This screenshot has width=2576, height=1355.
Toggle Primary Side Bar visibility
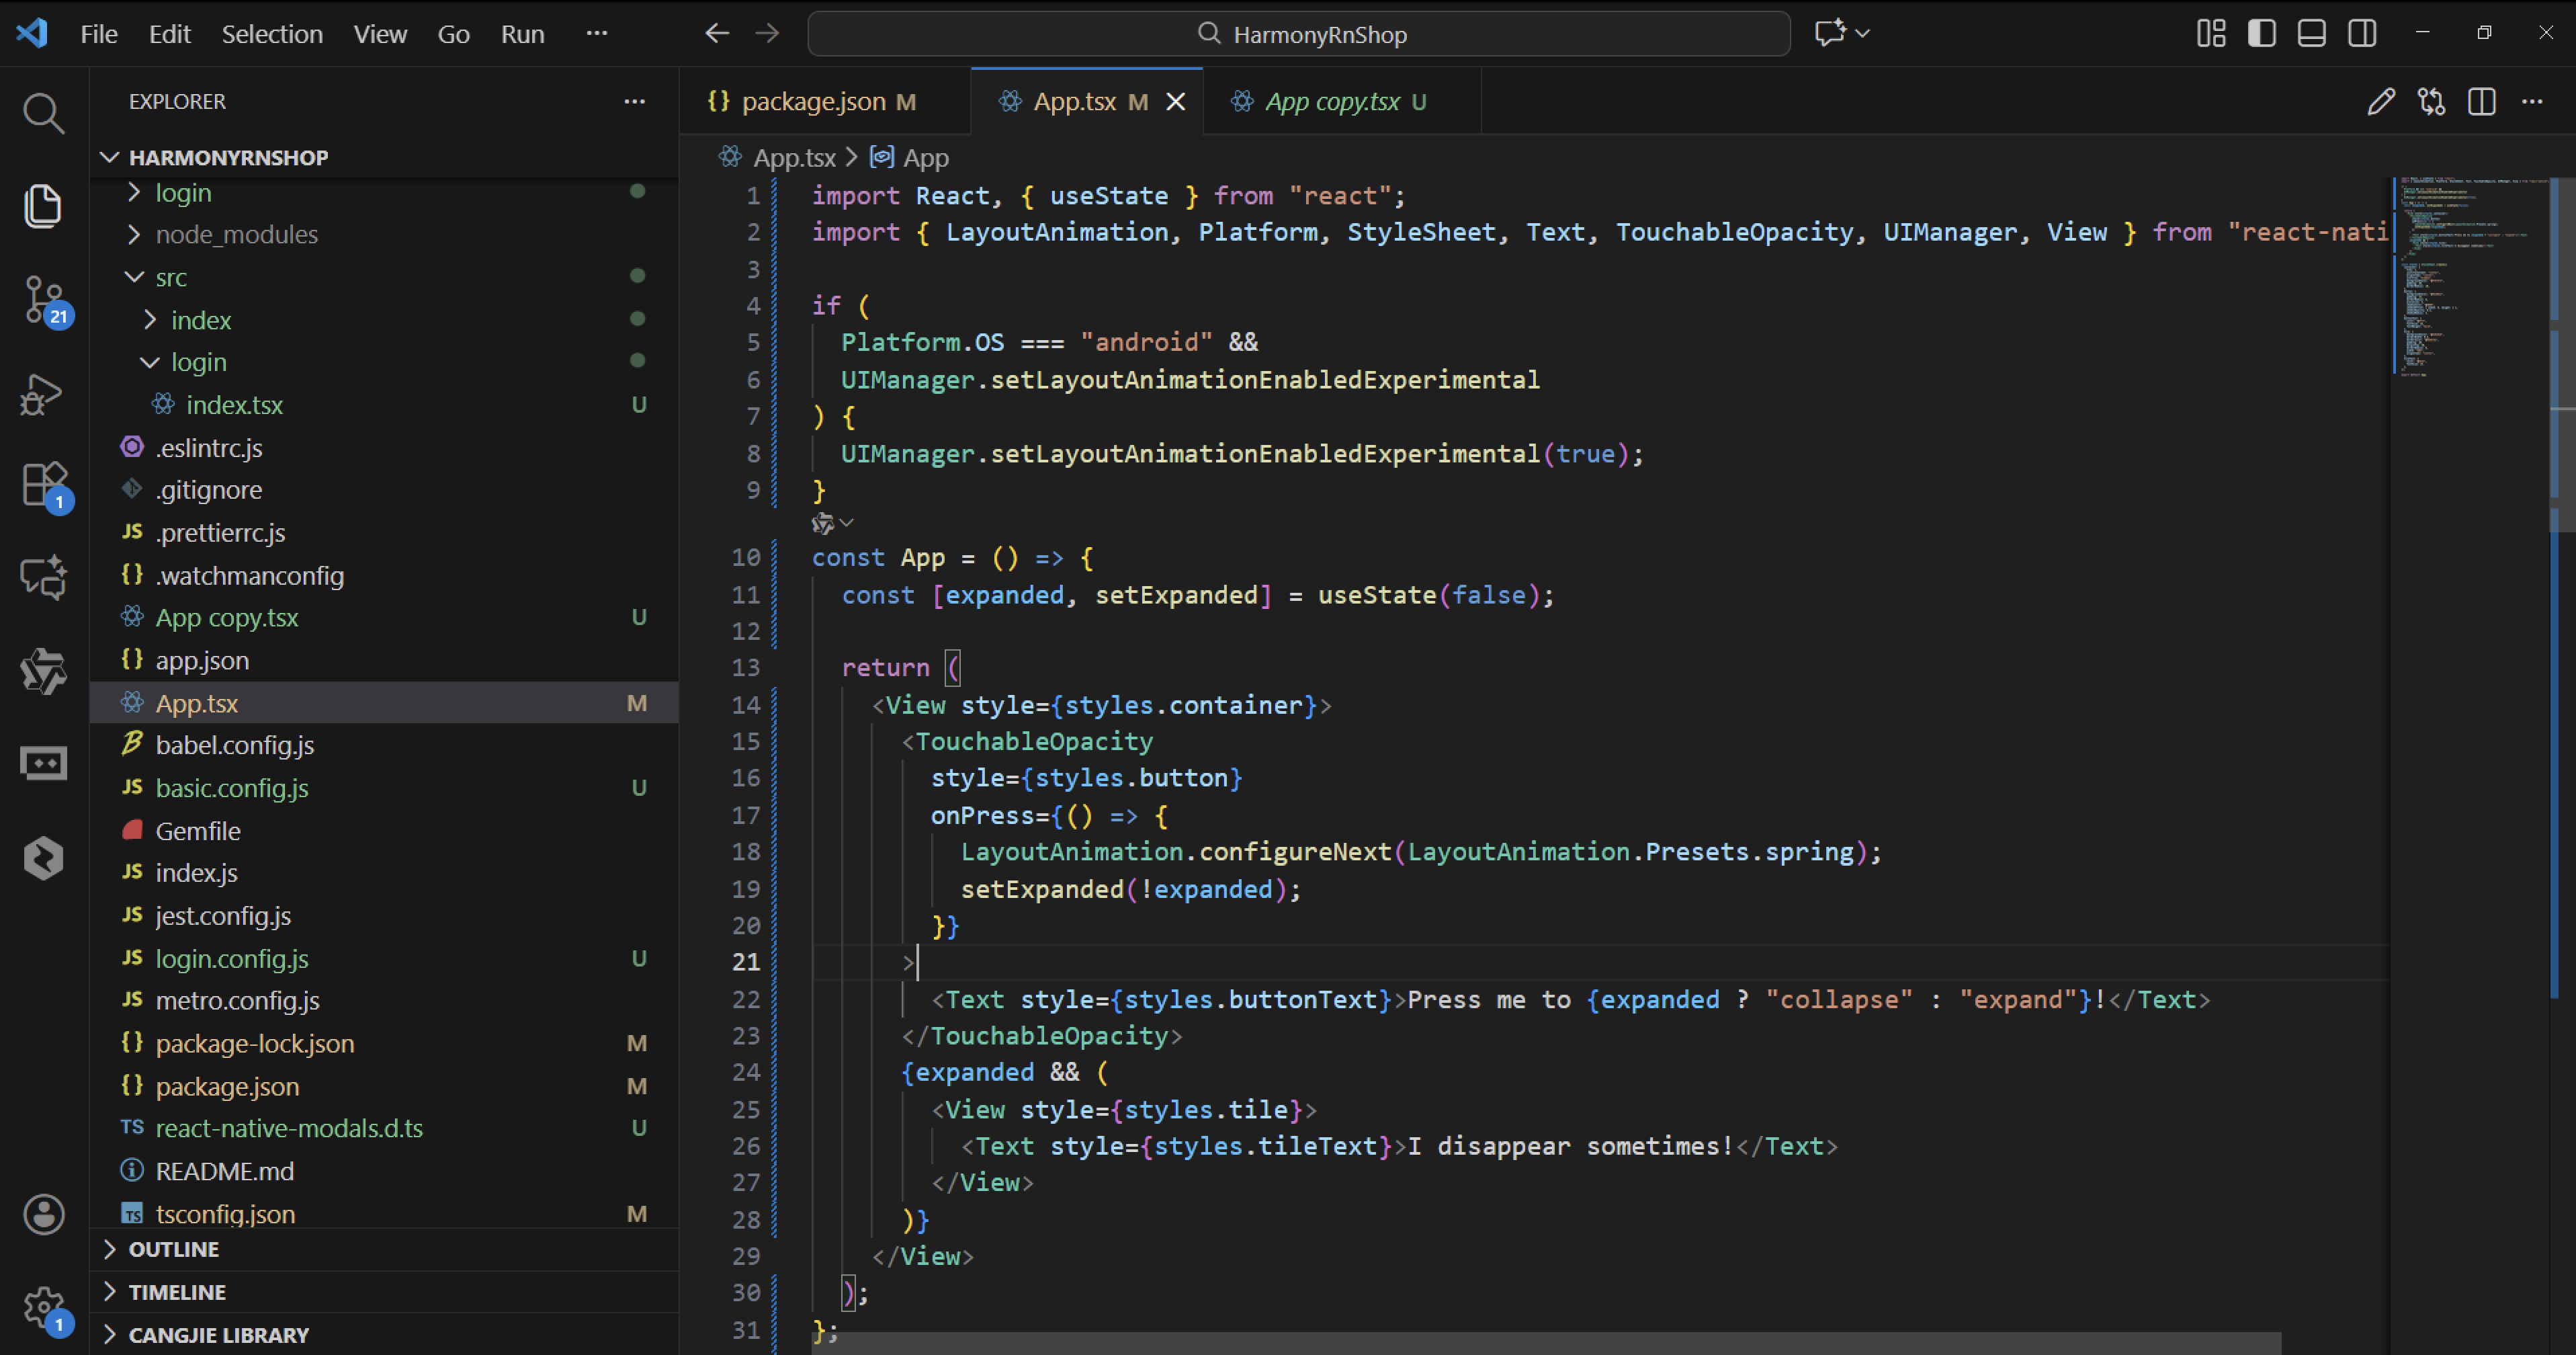click(2261, 33)
